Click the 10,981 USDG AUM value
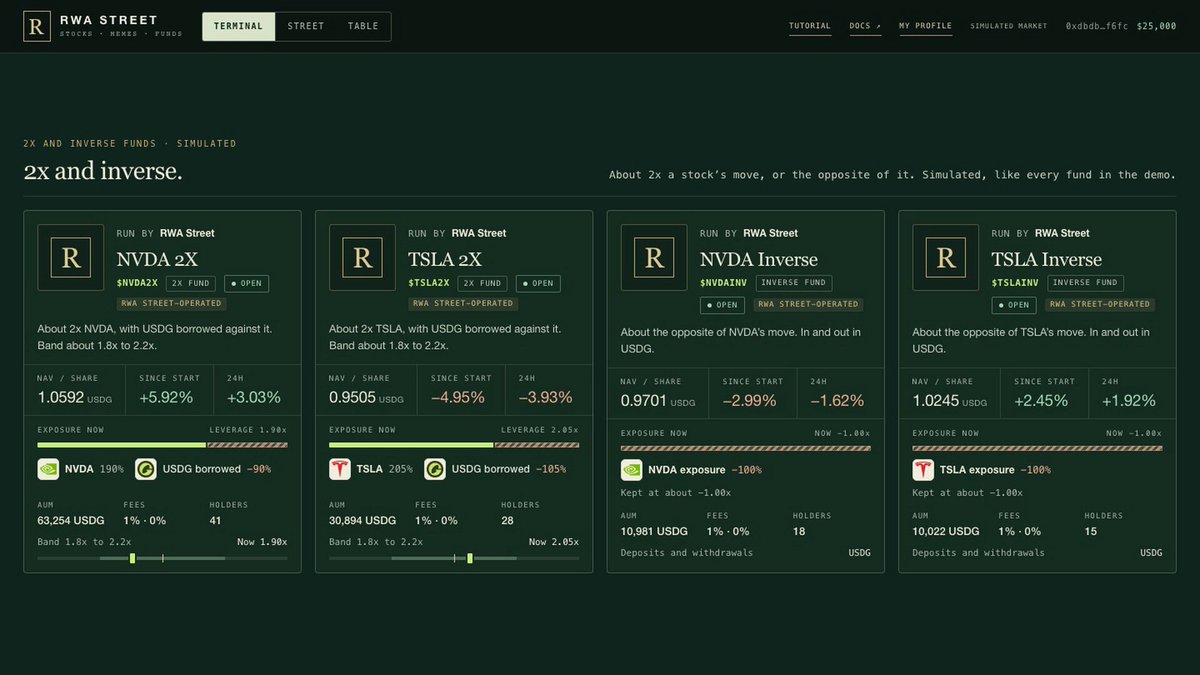The height and width of the screenshot is (675, 1200). [x=654, y=531]
